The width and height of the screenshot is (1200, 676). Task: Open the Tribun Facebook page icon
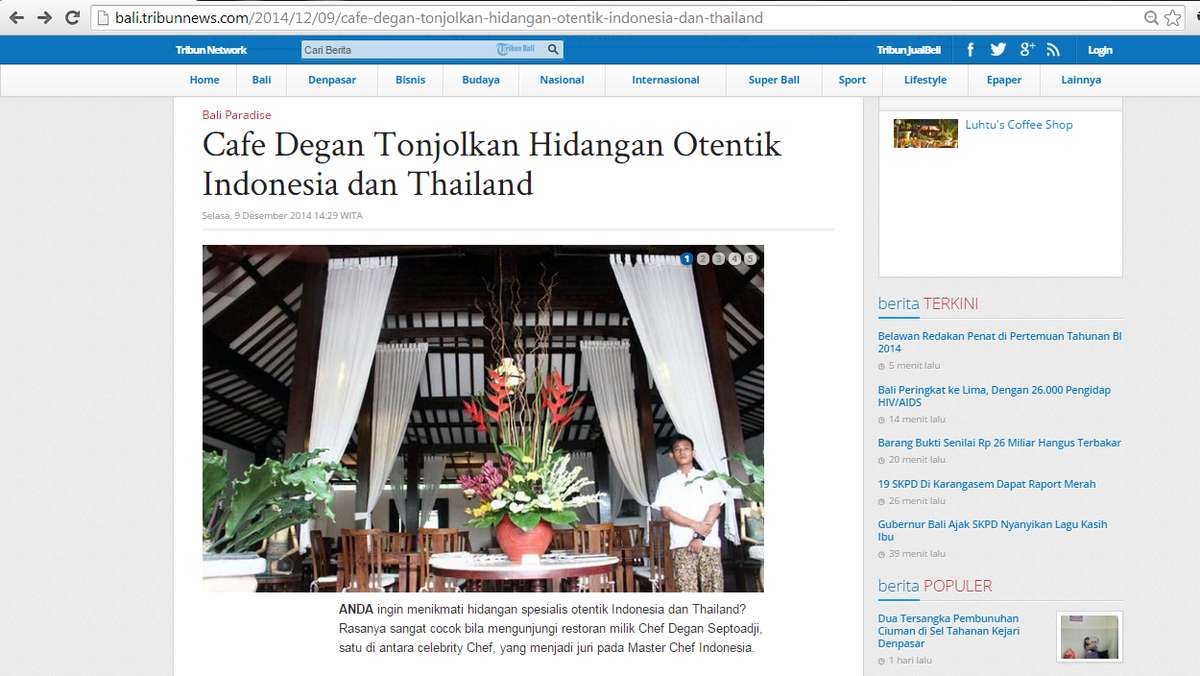[970, 50]
